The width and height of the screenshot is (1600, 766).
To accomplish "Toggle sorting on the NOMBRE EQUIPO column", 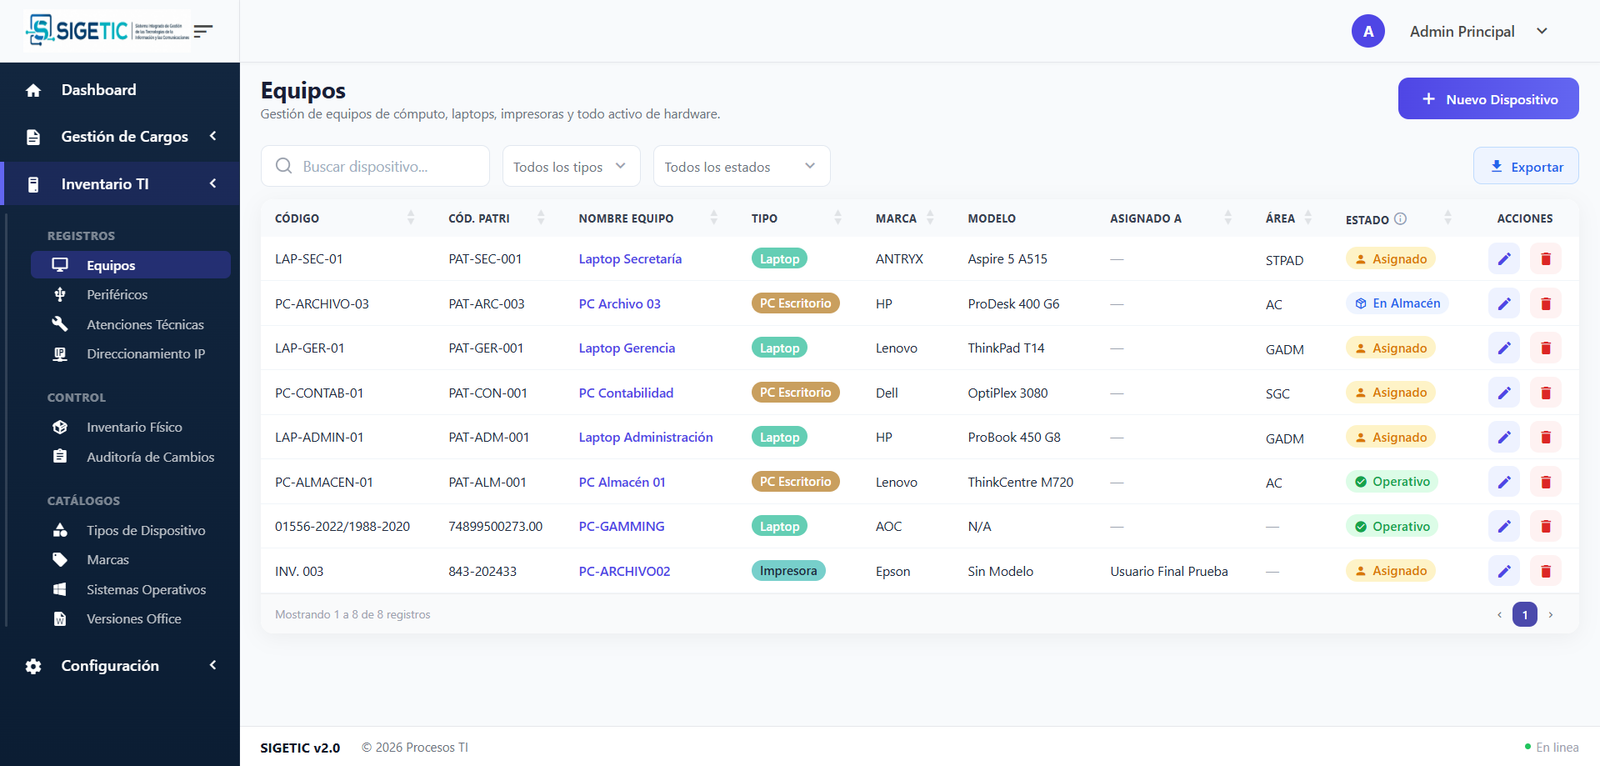I will pyautogui.click(x=714, y=218).
